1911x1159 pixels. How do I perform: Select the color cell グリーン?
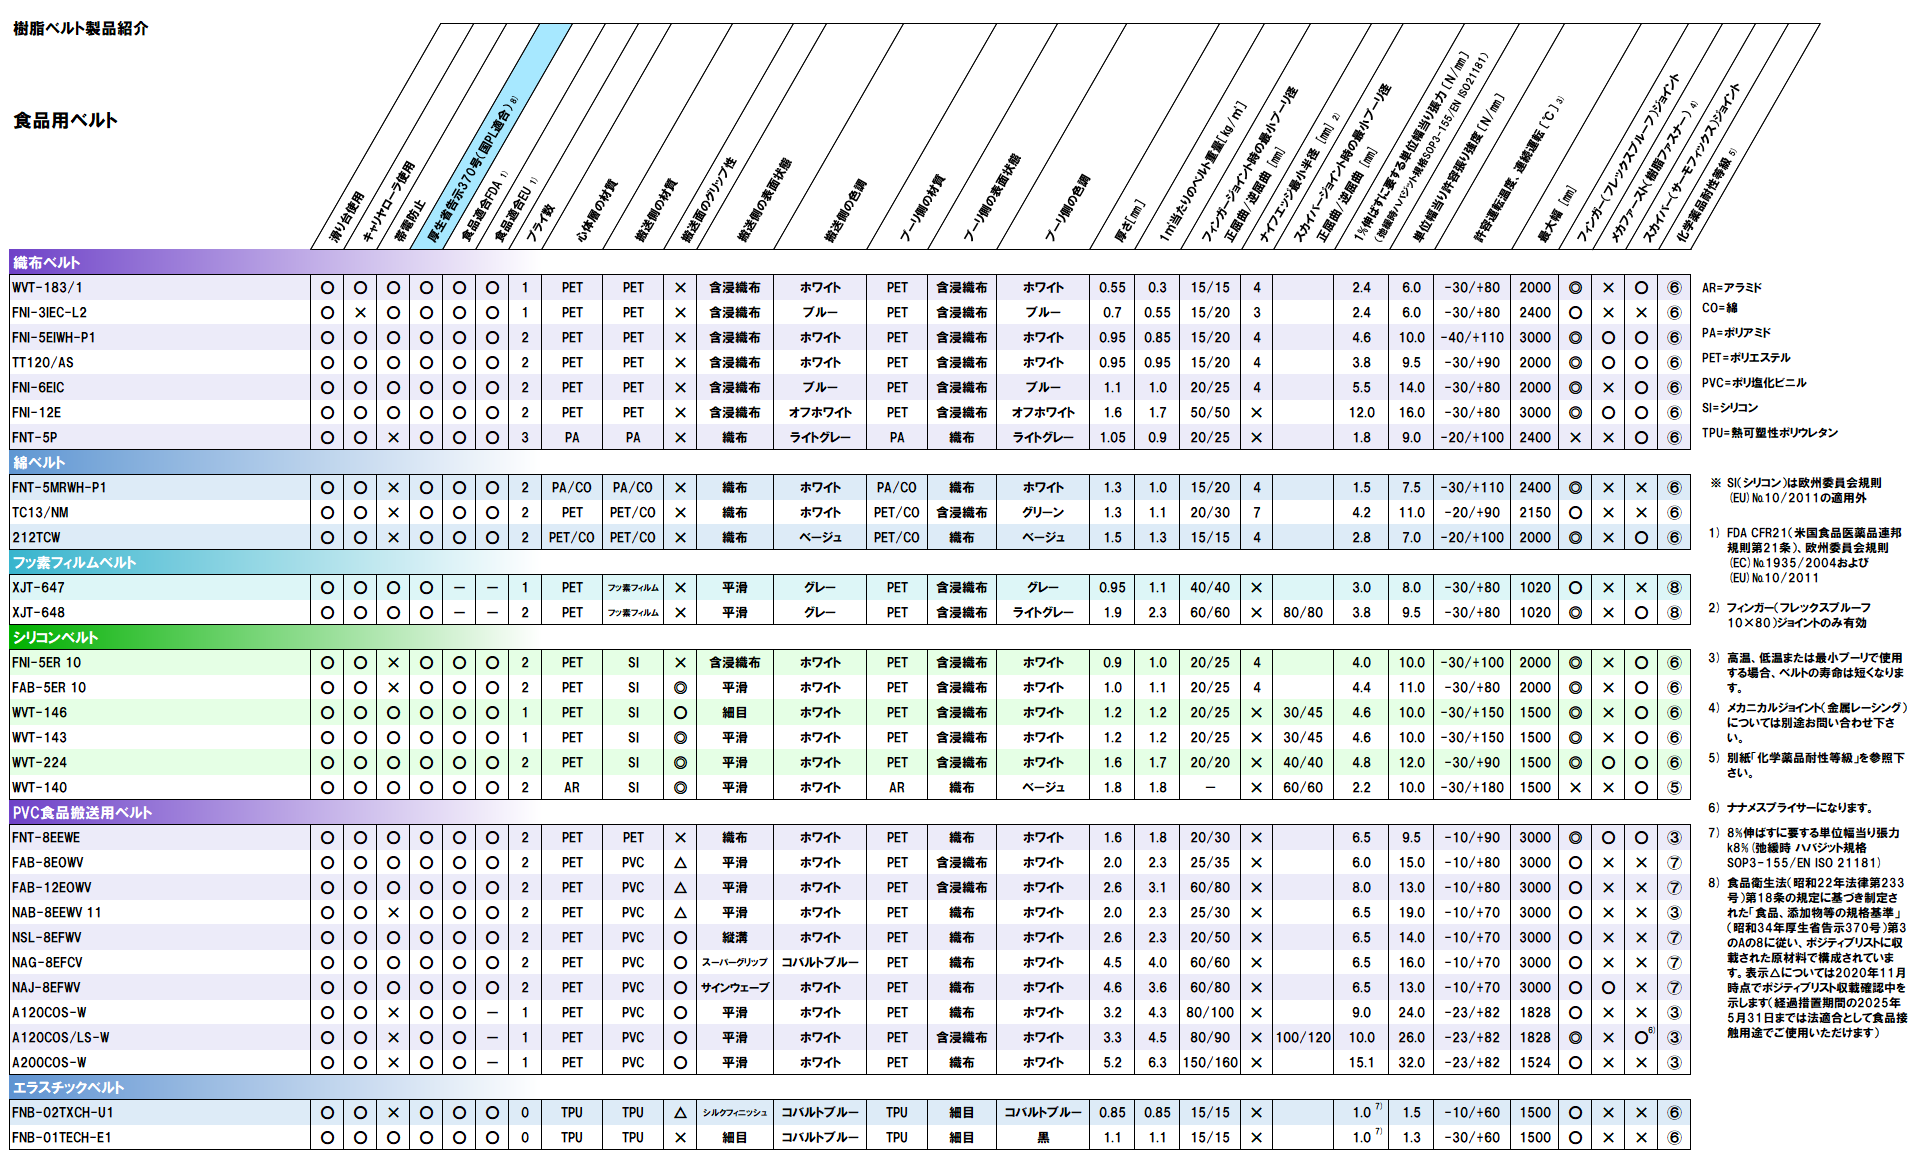(1043, 512)
